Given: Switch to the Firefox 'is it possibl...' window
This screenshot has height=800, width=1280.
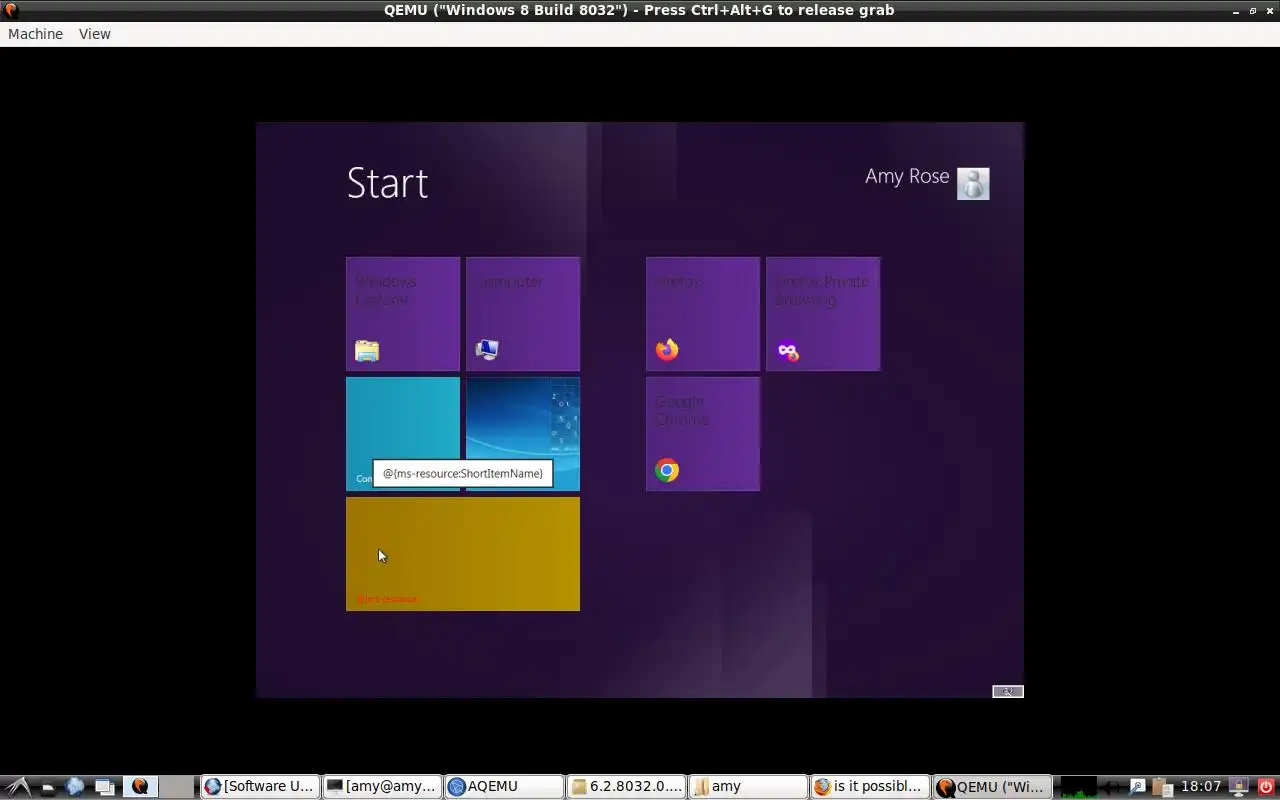Looking at the screenshot, I should point(870,786).
